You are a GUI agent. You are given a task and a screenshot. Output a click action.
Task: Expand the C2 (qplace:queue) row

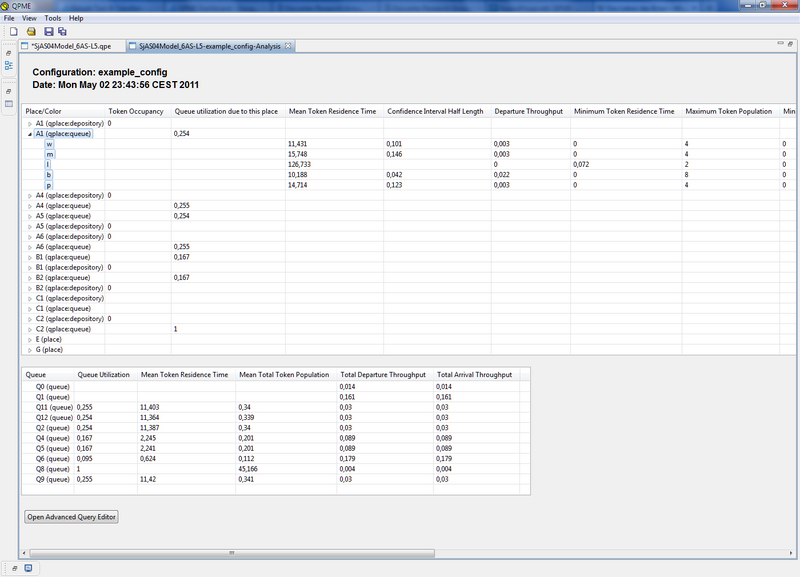[x=29, y=329]
